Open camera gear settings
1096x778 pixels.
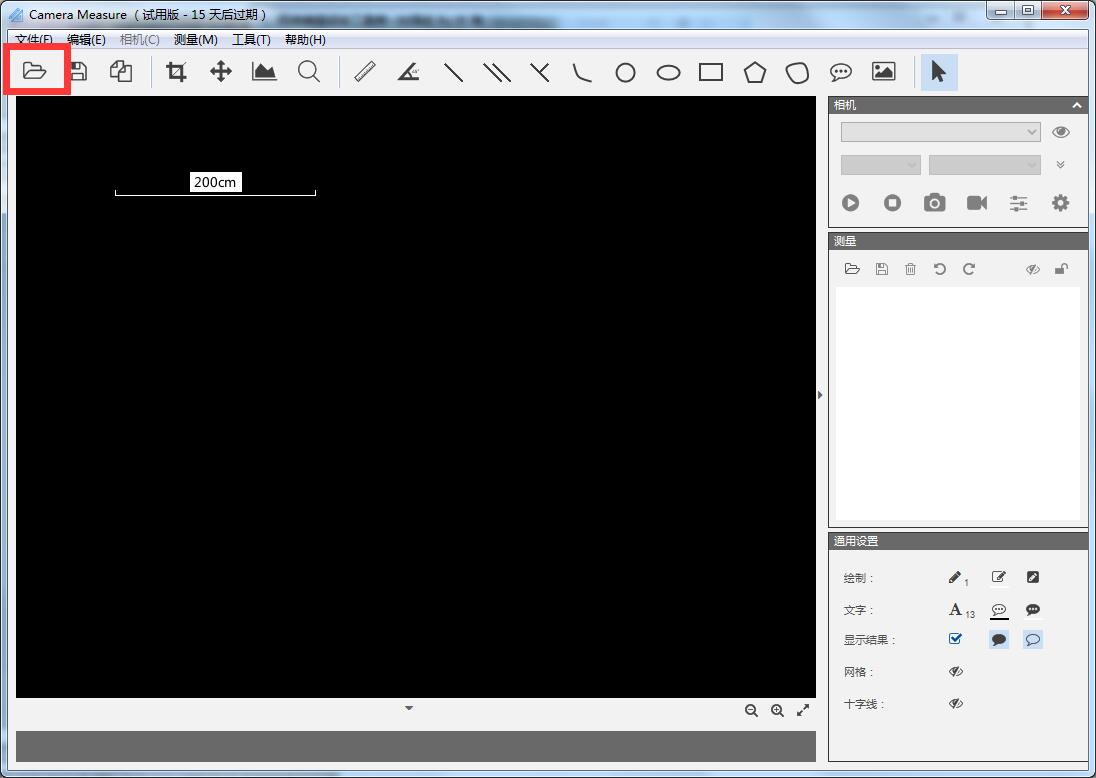click(1060, 203)
